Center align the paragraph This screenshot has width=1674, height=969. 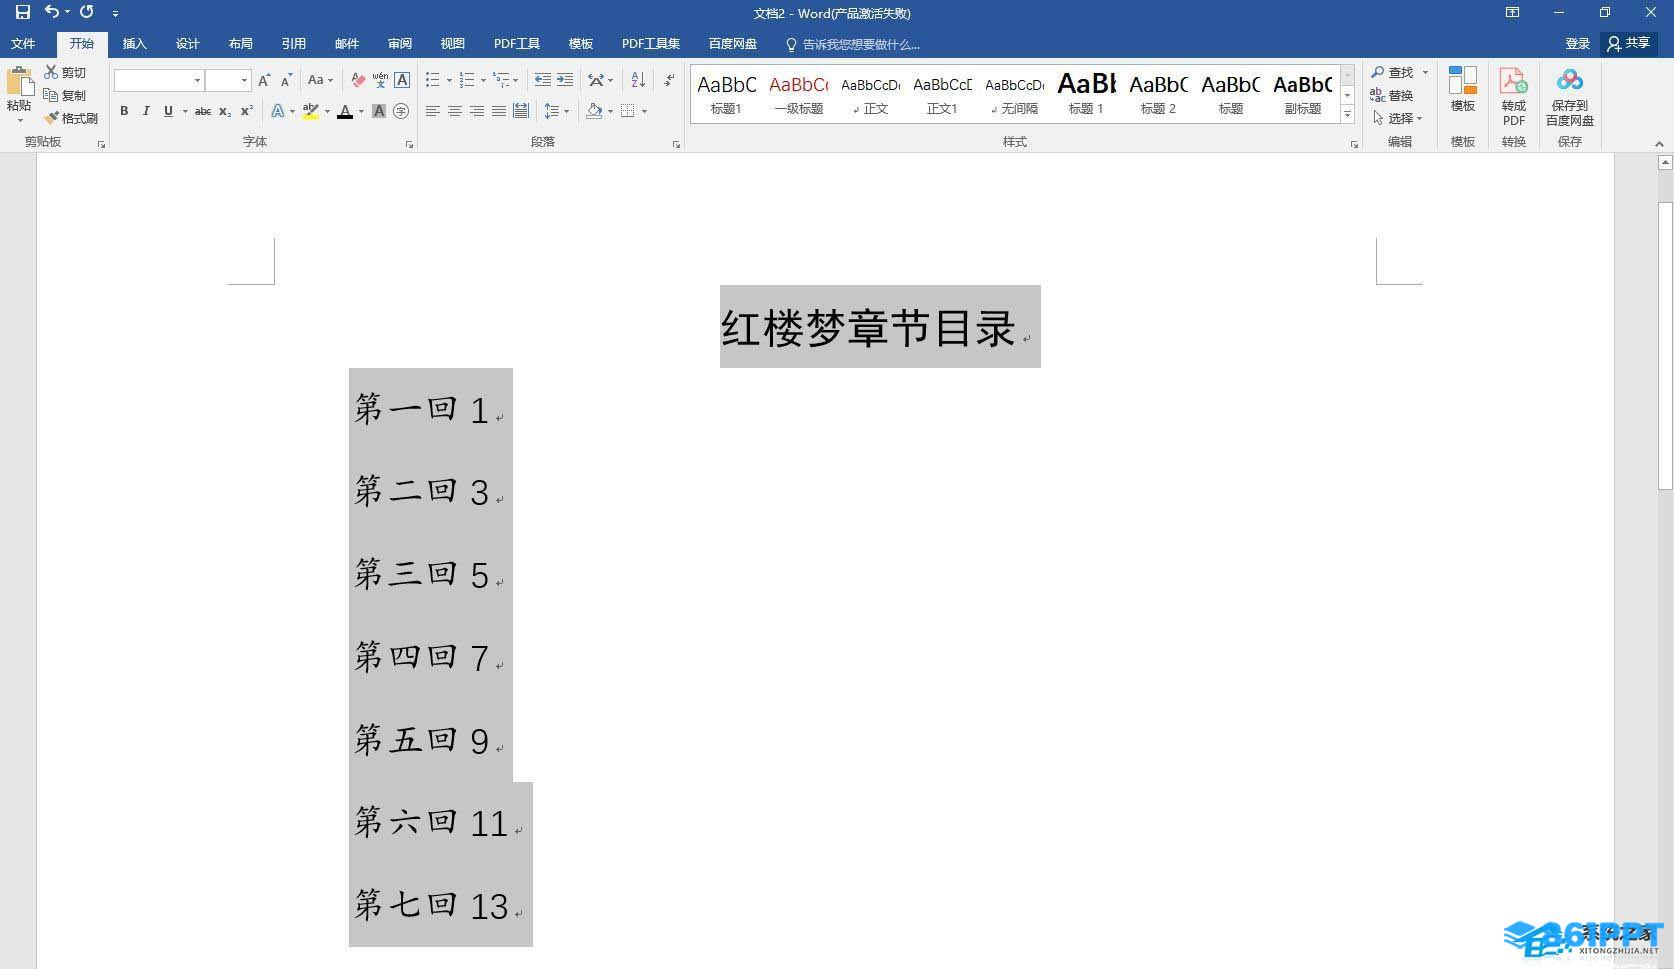(x=455, y=111)
